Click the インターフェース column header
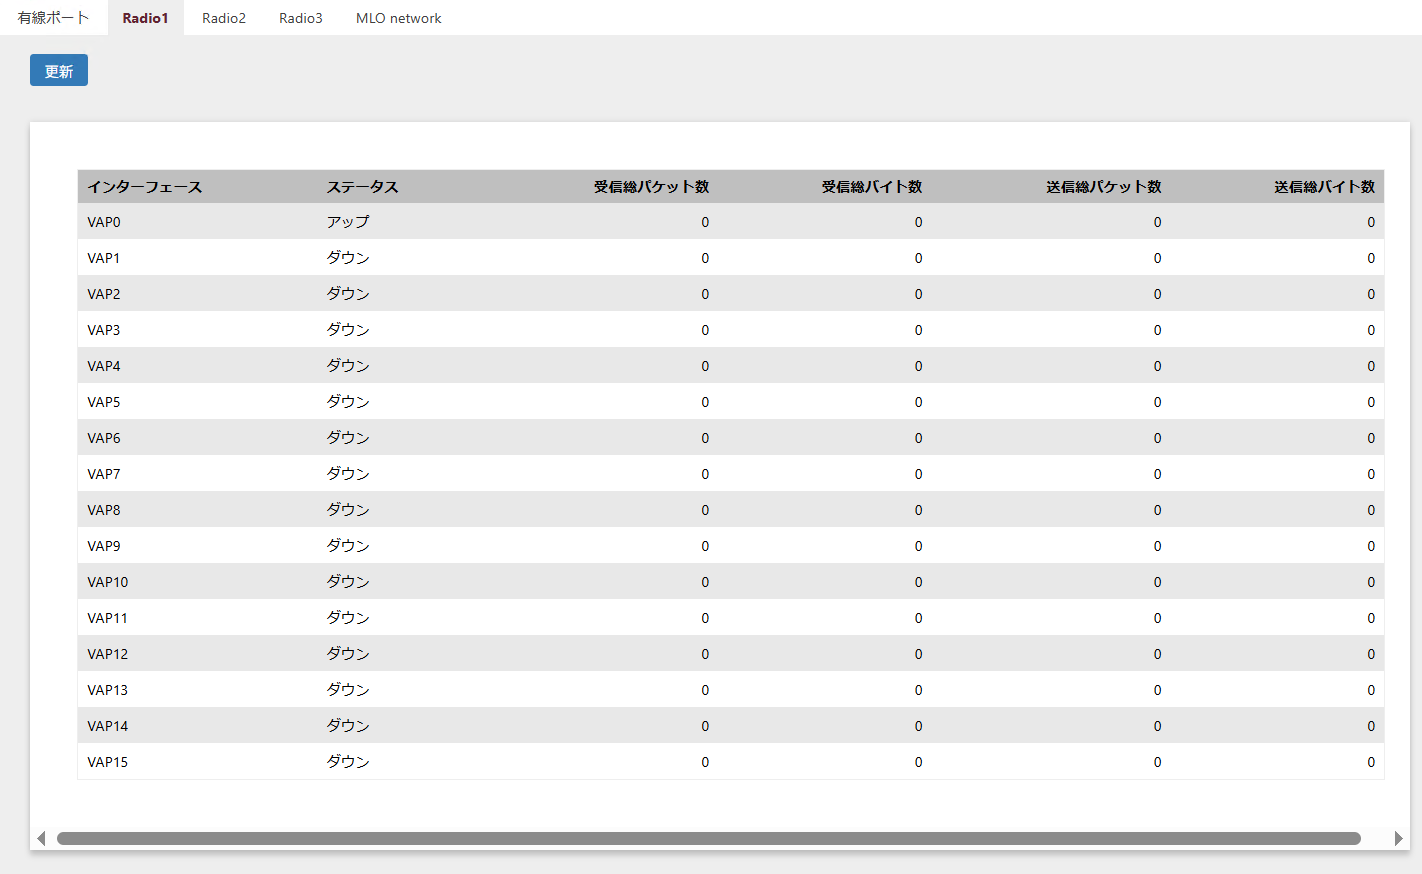Viewport: 1422px width, 874px height. pos(145,187)
